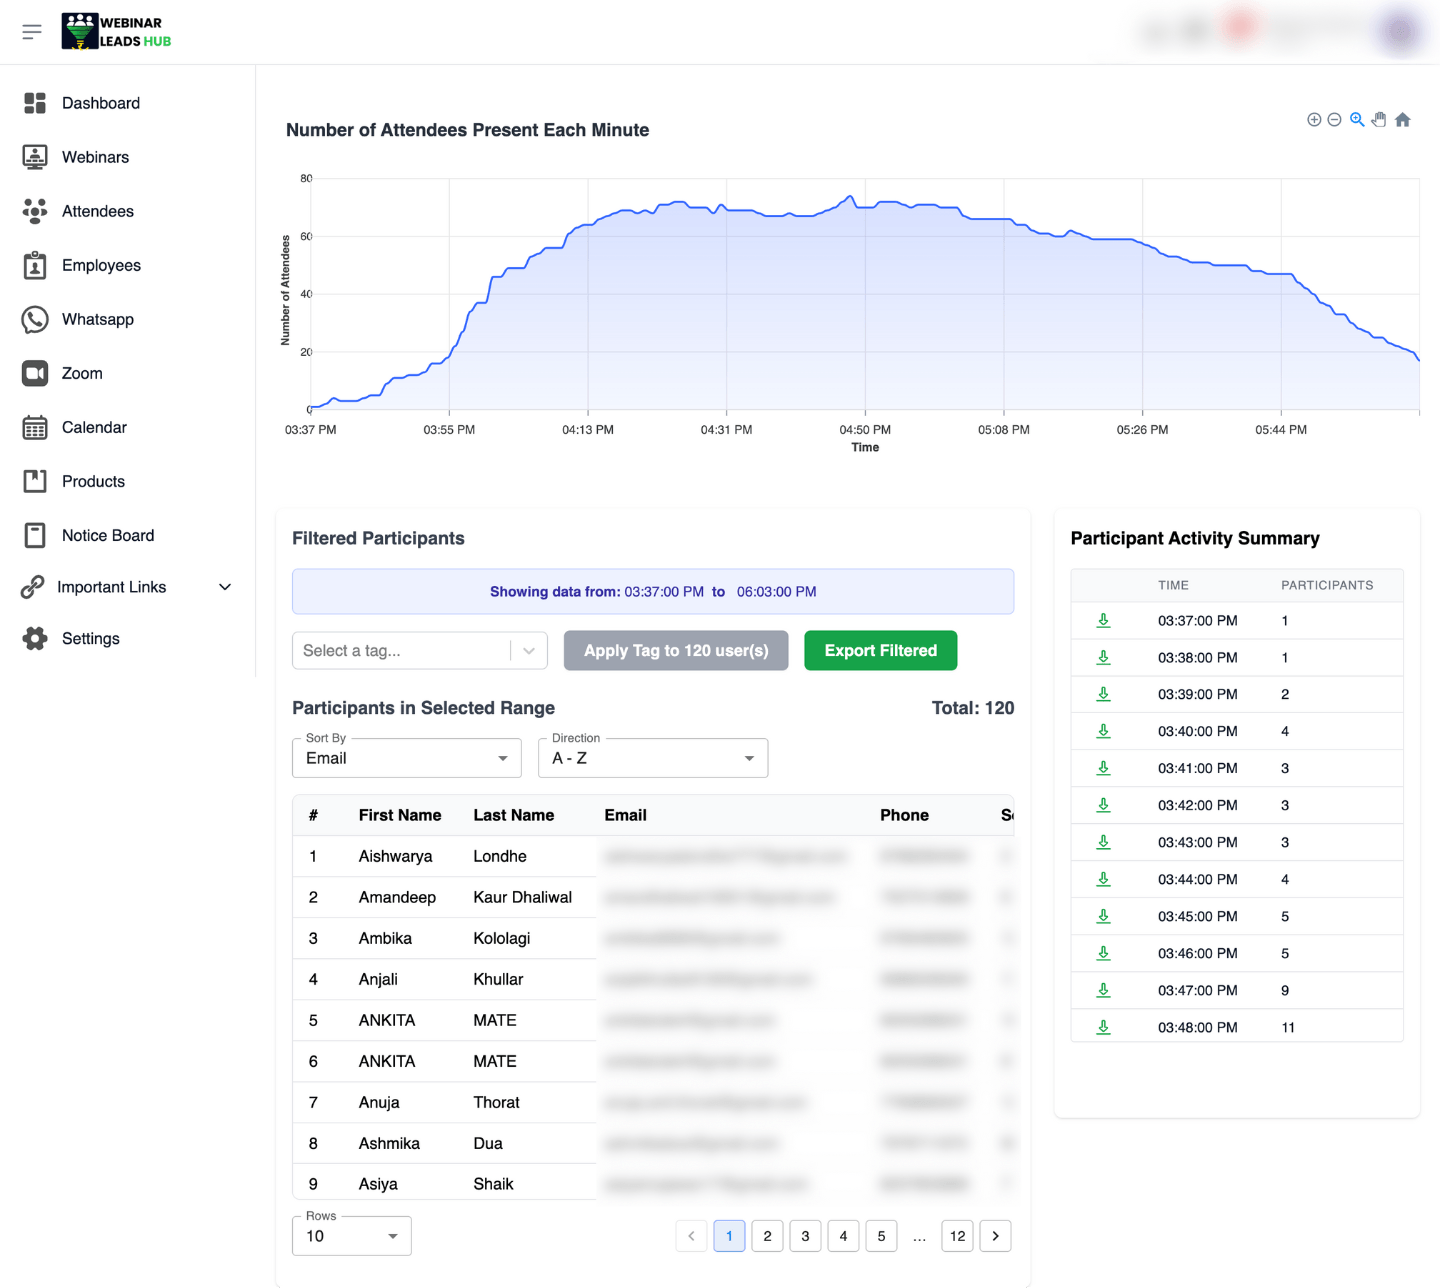
Task: Click the next page arrow button
Action: [x=995, y=1237]
